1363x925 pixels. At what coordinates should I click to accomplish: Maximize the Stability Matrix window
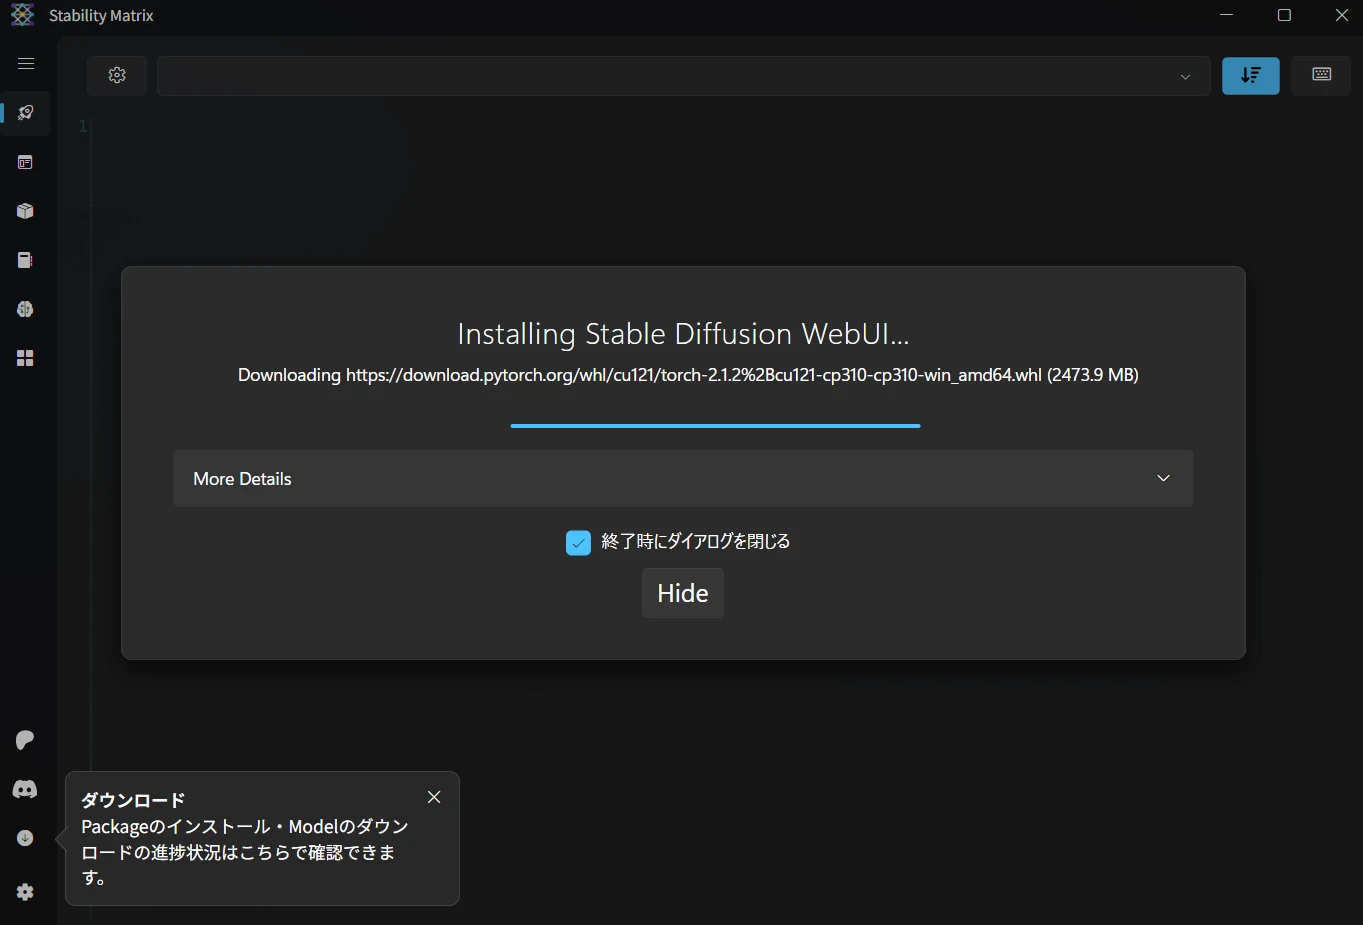(x=1285, y=15)
